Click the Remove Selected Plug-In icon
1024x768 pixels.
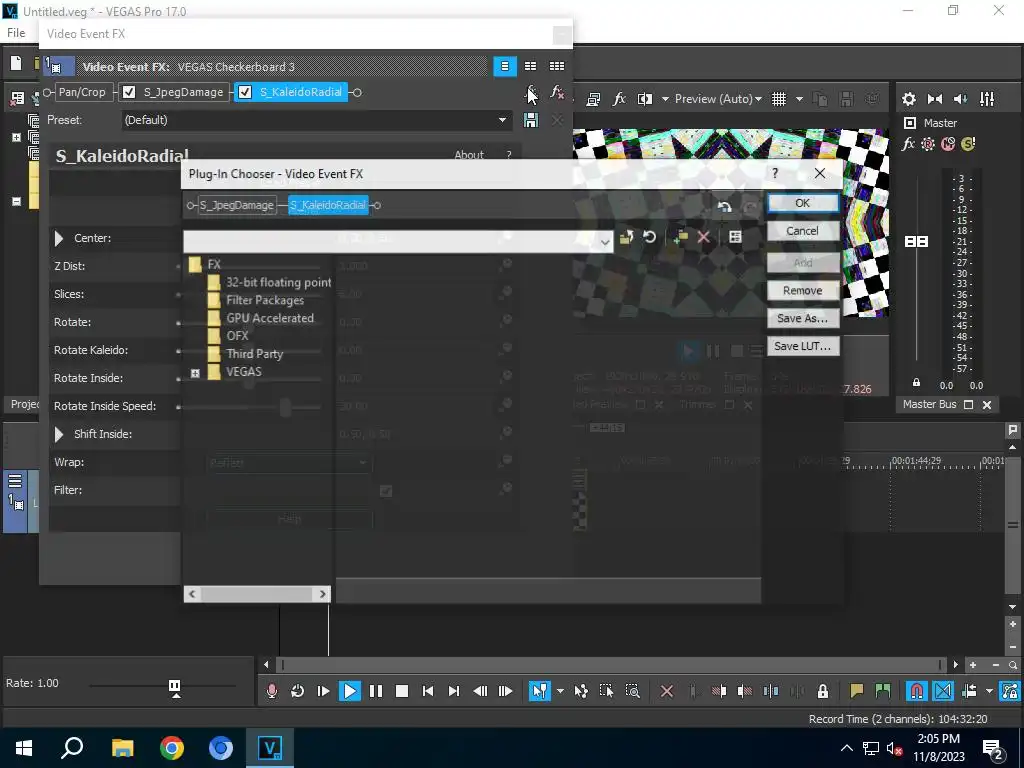point(557,92)
